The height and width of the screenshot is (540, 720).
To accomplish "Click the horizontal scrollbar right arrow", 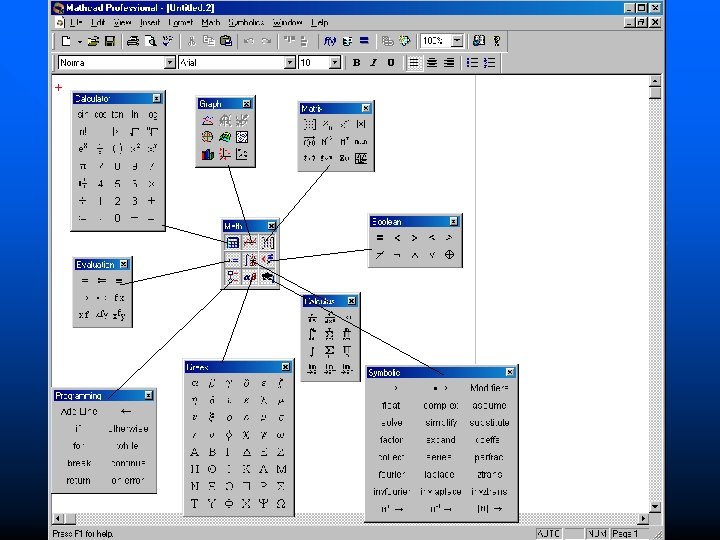I will [643, 518].
